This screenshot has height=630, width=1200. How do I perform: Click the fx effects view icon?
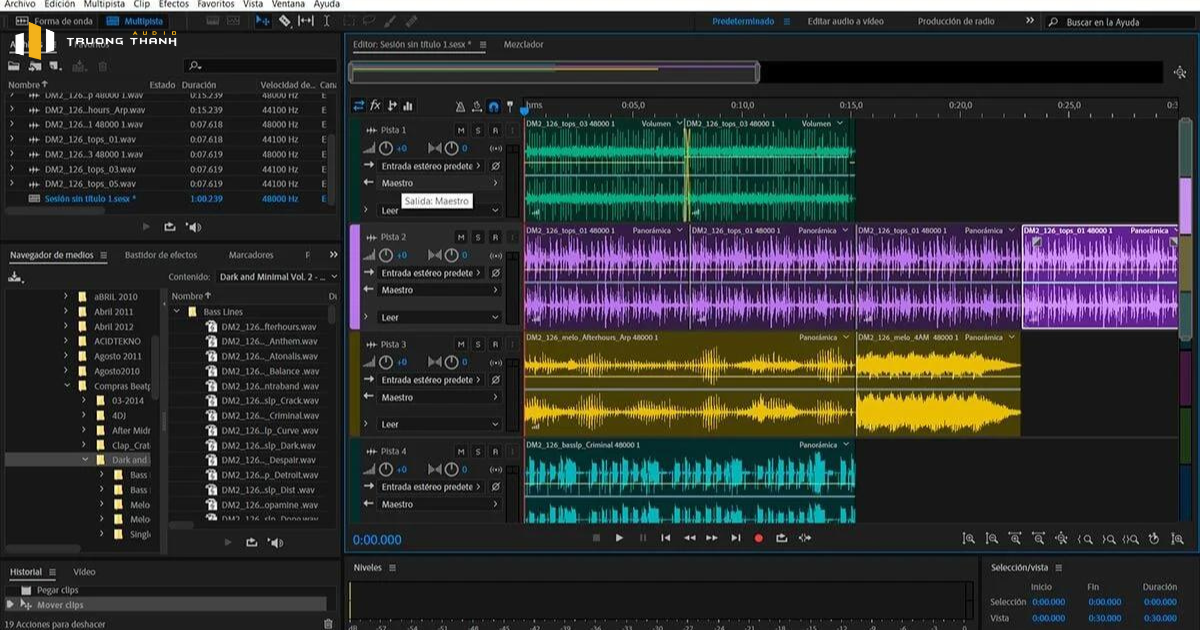(x=376, y=105)
